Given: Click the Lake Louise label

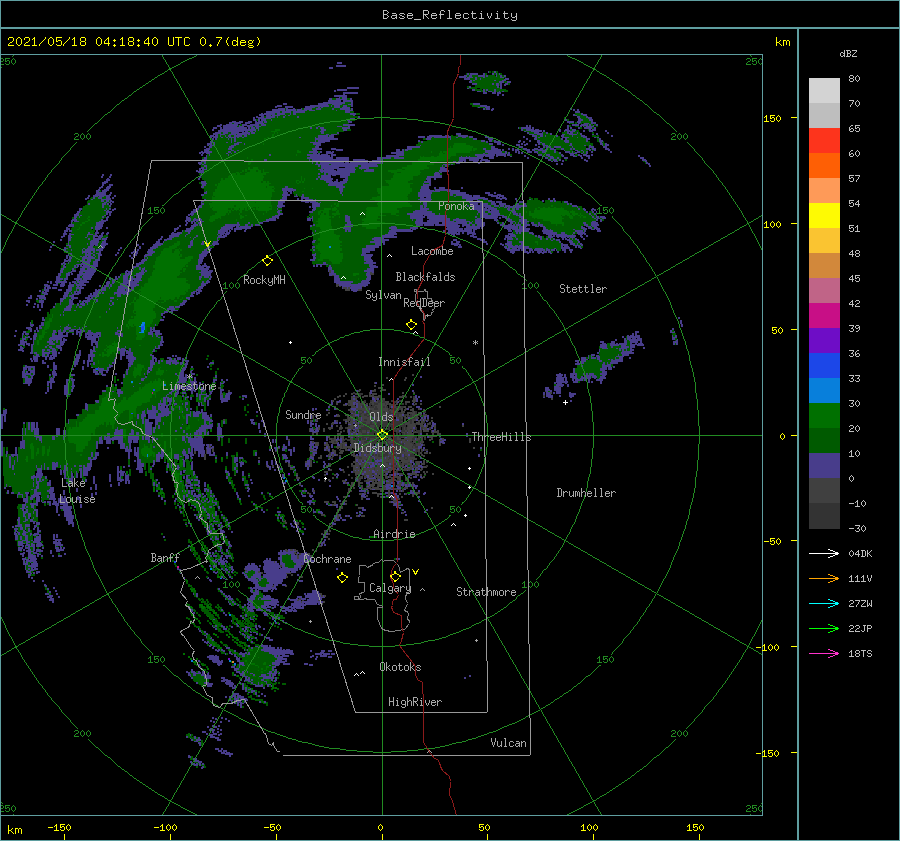Looking at the screenshot, I should 77,491.
